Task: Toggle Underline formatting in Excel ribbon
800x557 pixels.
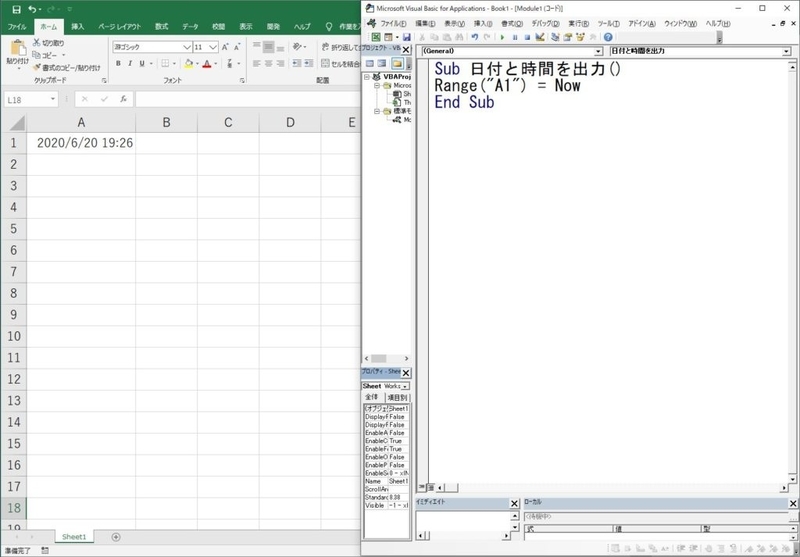Action: [142, 63]
